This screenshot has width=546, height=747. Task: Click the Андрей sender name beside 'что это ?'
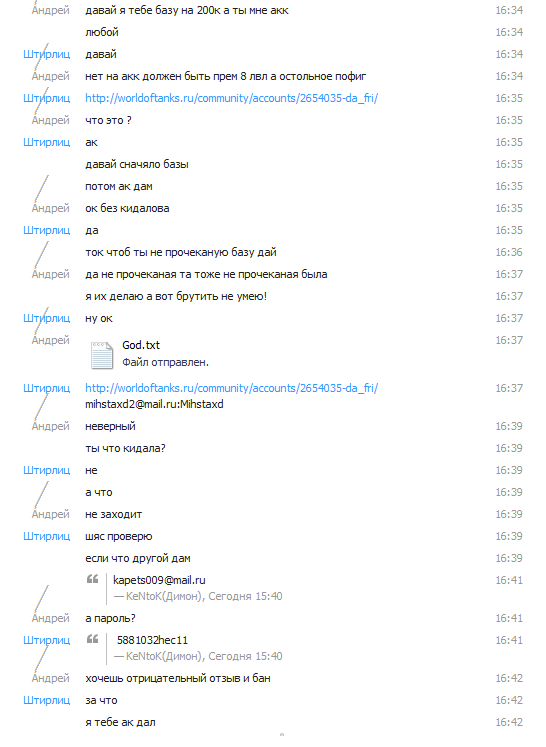click(x=51, y=120)
